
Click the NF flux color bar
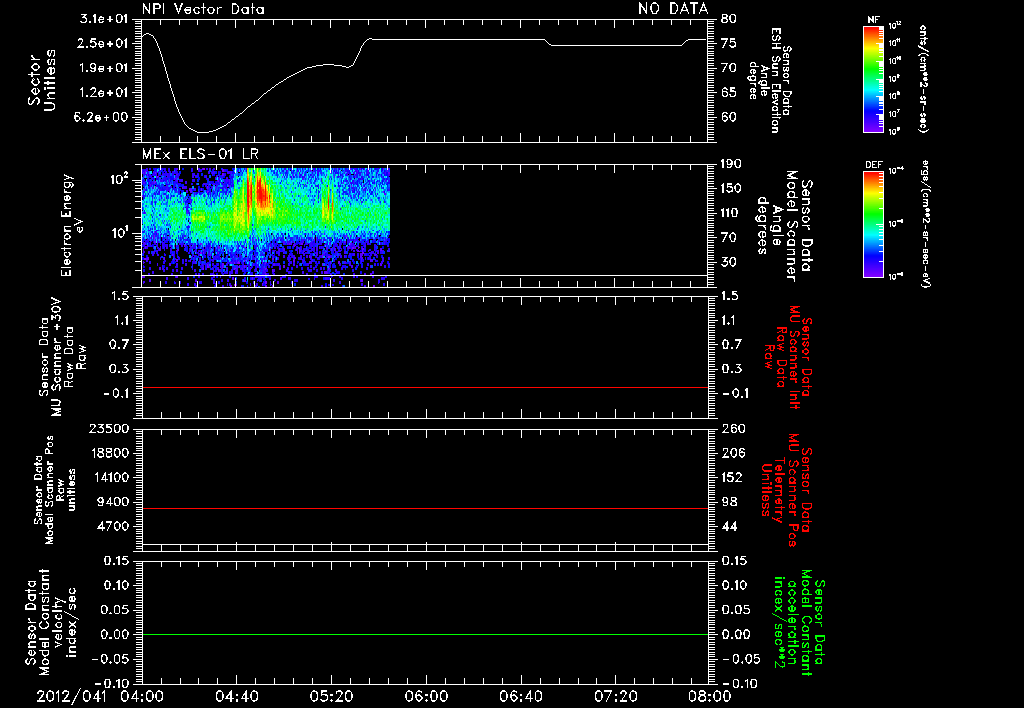click(x=874, y=79)
